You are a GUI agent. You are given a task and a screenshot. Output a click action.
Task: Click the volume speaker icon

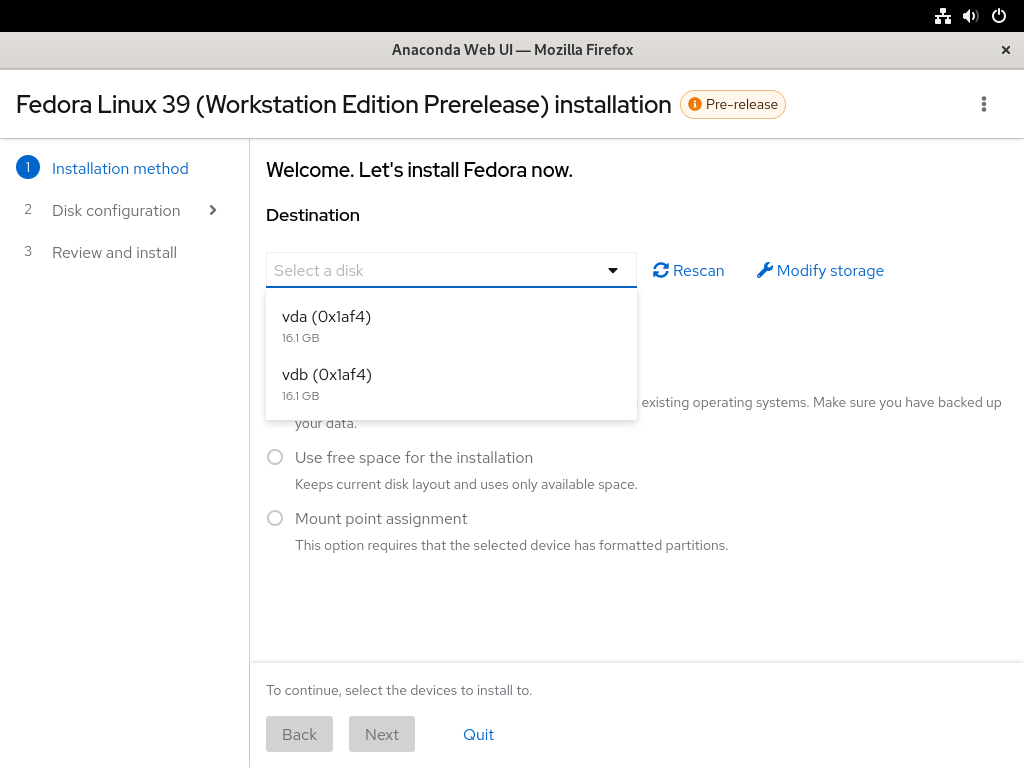pos(970,16)
